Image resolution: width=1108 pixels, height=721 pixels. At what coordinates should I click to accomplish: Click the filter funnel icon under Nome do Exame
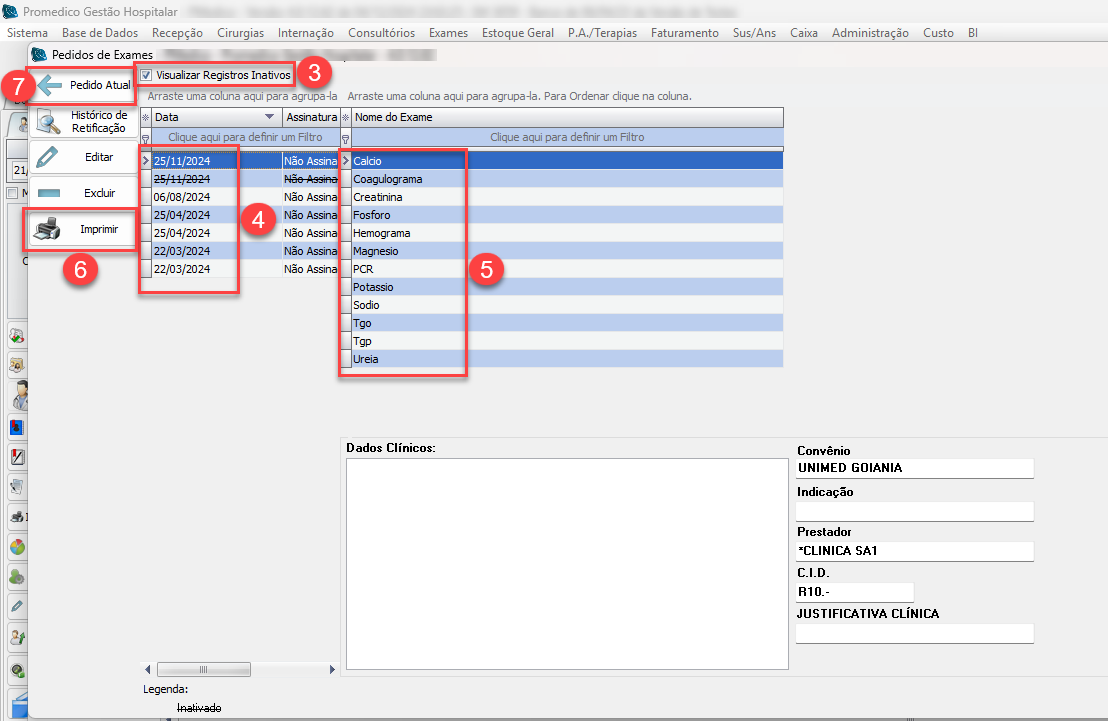point(346,138)
